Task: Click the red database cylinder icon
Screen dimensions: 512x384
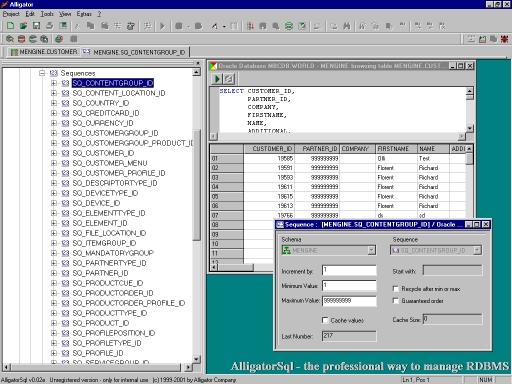Action: pyautogui.click(x=21, y=39)
